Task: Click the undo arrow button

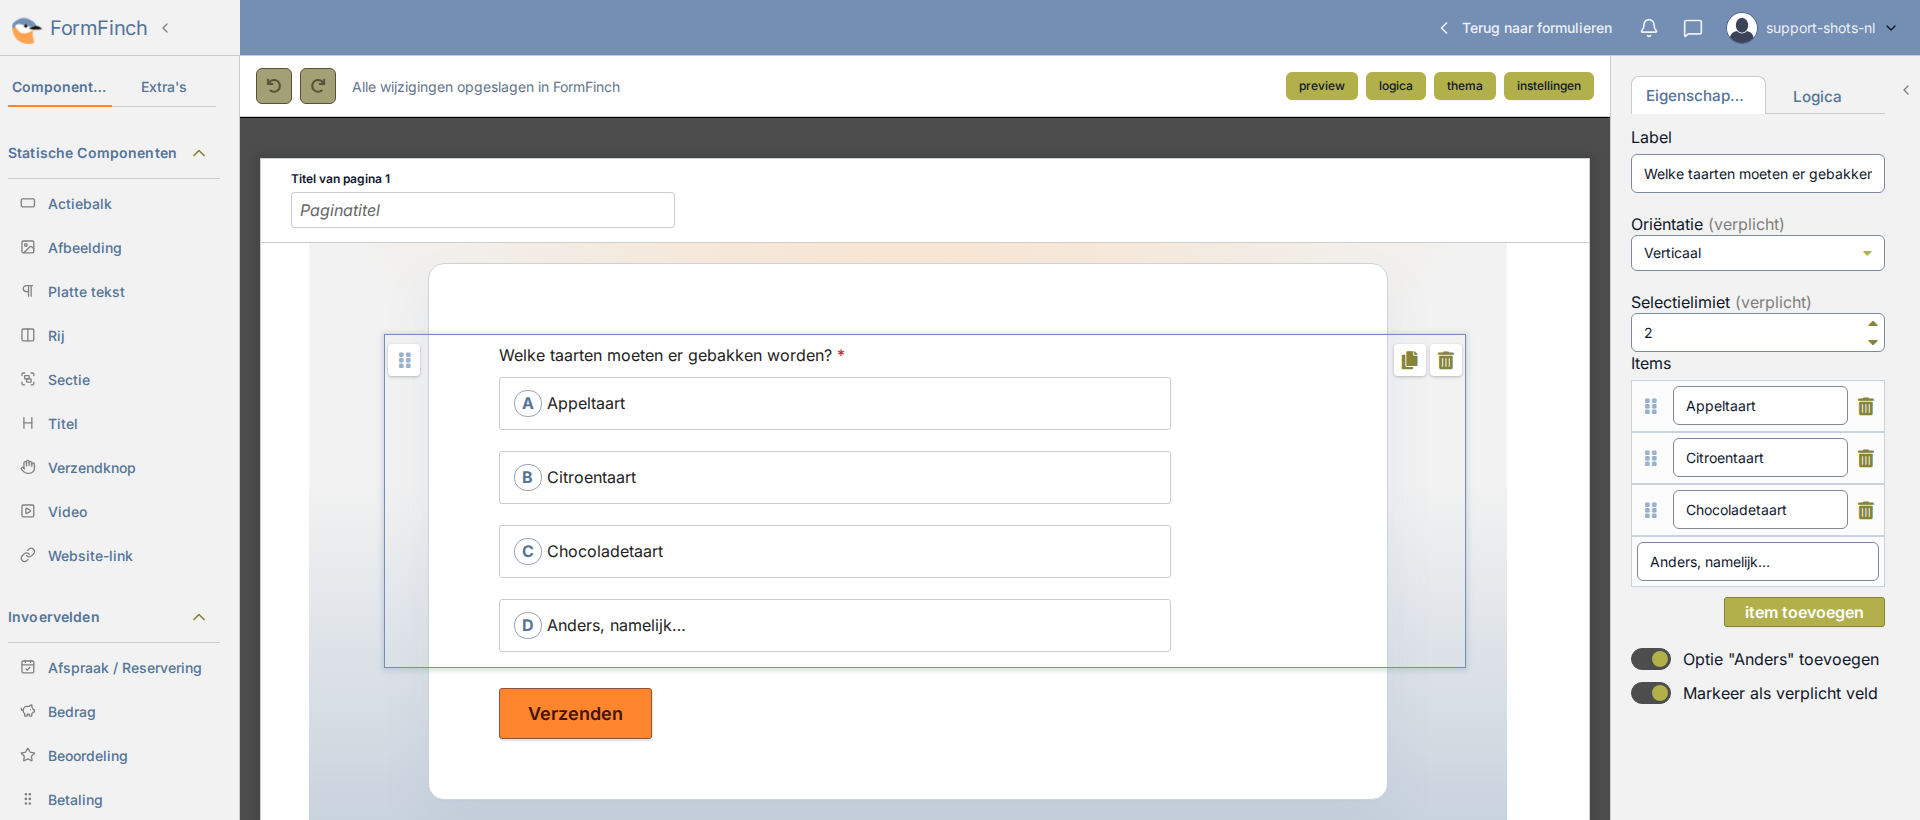Action: [274, 86]
